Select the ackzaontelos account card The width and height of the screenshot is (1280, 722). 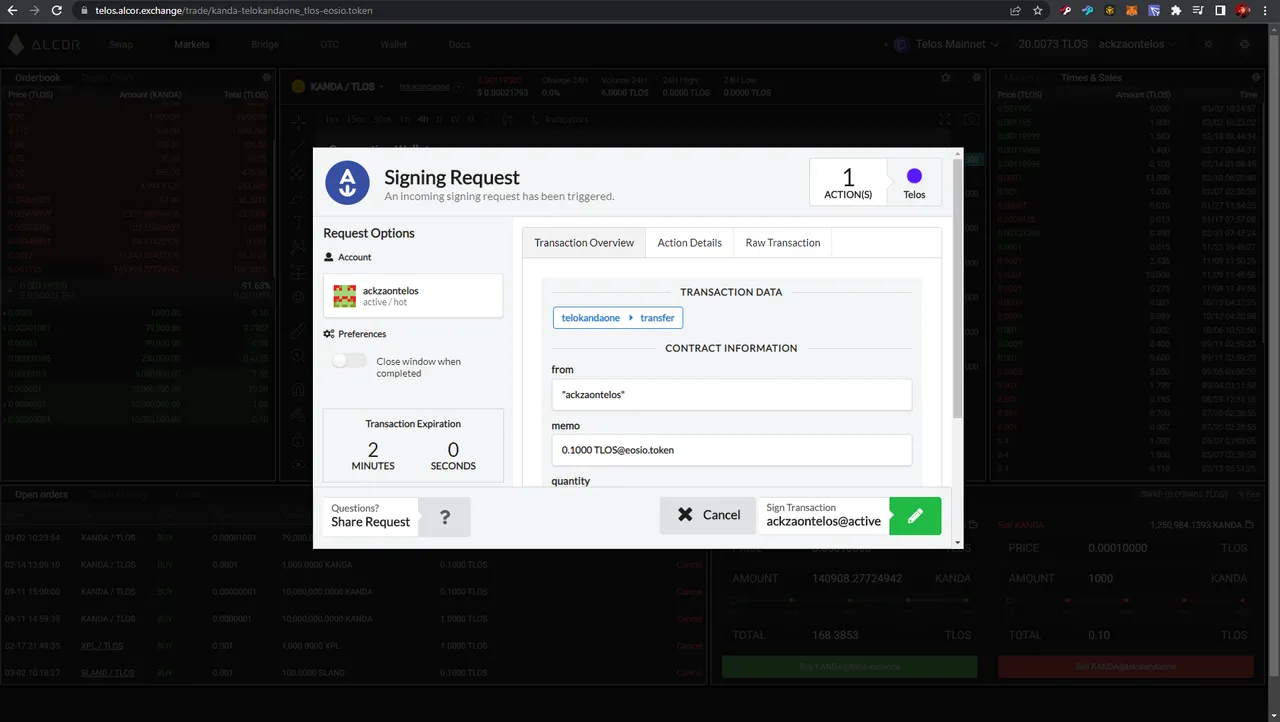(413, 296)
